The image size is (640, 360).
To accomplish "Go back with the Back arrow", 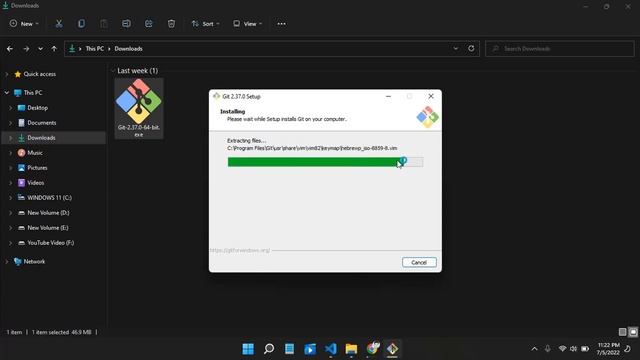I will [x=10, y=49].
